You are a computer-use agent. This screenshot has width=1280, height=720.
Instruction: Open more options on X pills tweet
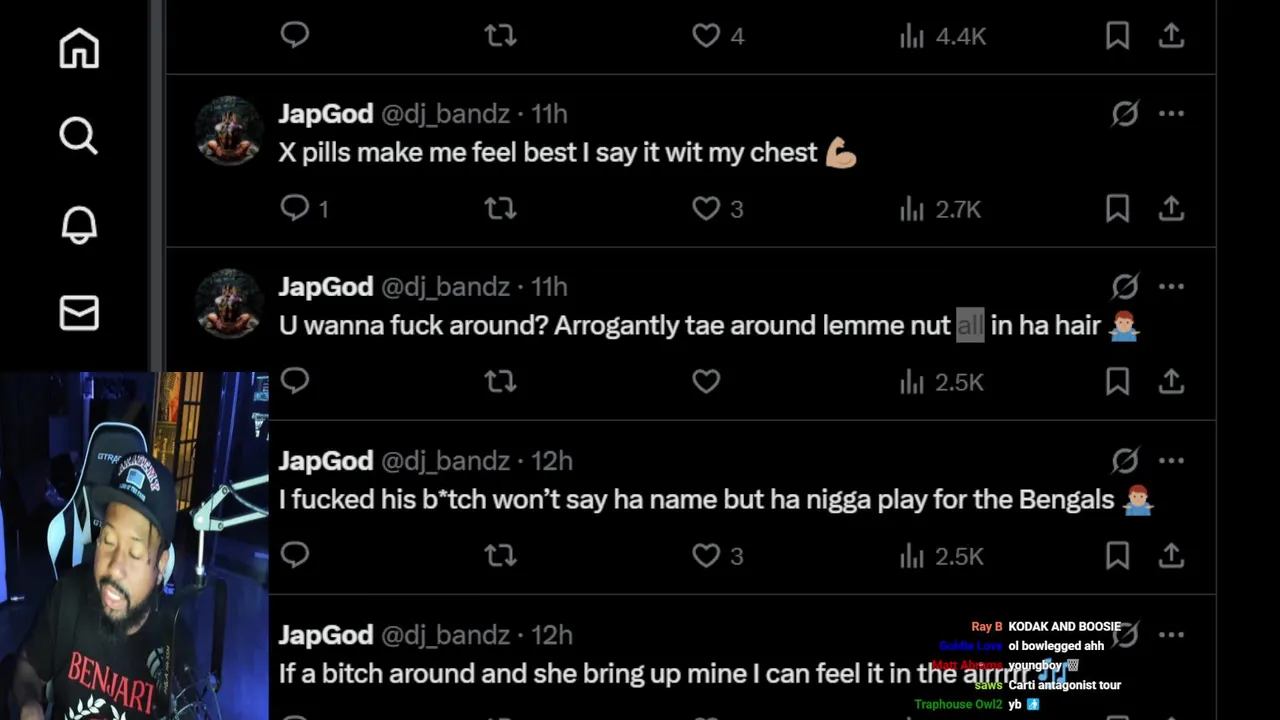1171,114
